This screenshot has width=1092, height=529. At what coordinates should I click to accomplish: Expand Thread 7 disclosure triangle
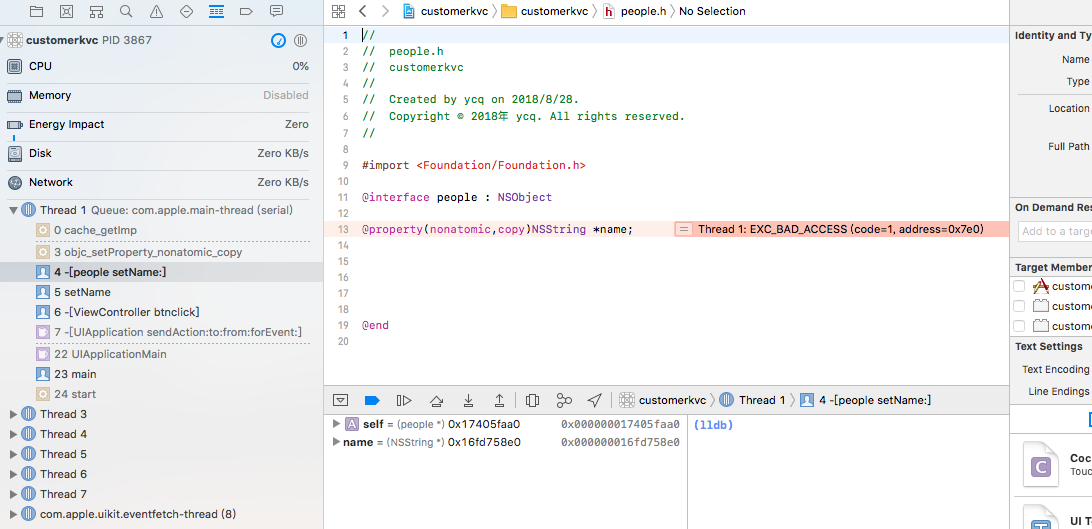pos(13,494)
